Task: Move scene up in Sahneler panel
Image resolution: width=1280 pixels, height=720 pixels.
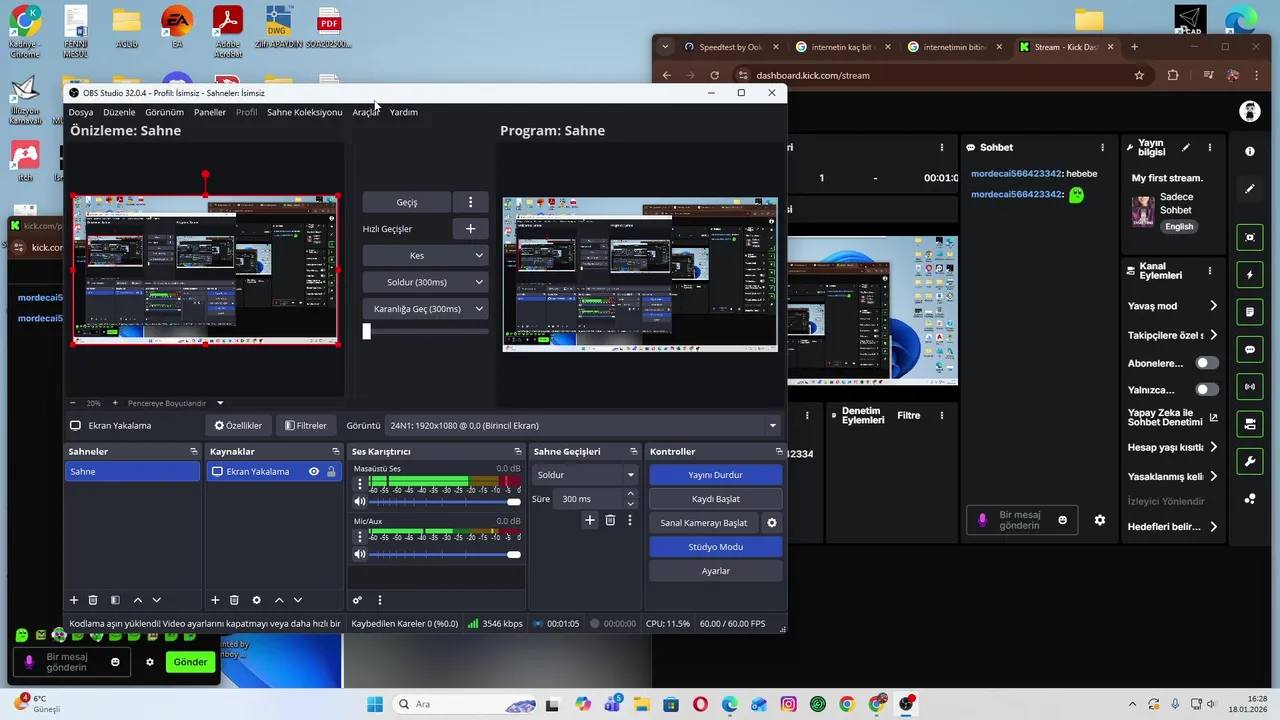Action: (x=137, y=600)
